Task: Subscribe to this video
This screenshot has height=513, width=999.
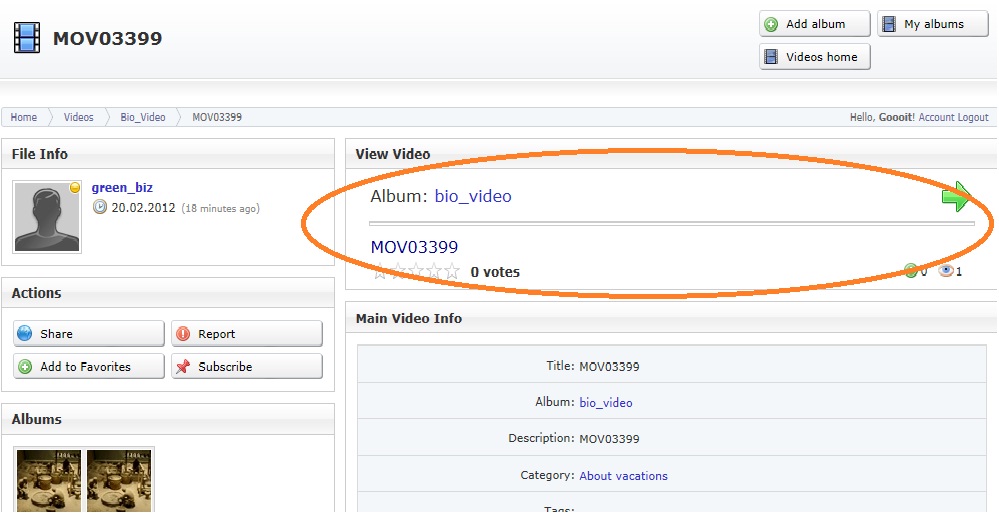Action: click(247, 367)
